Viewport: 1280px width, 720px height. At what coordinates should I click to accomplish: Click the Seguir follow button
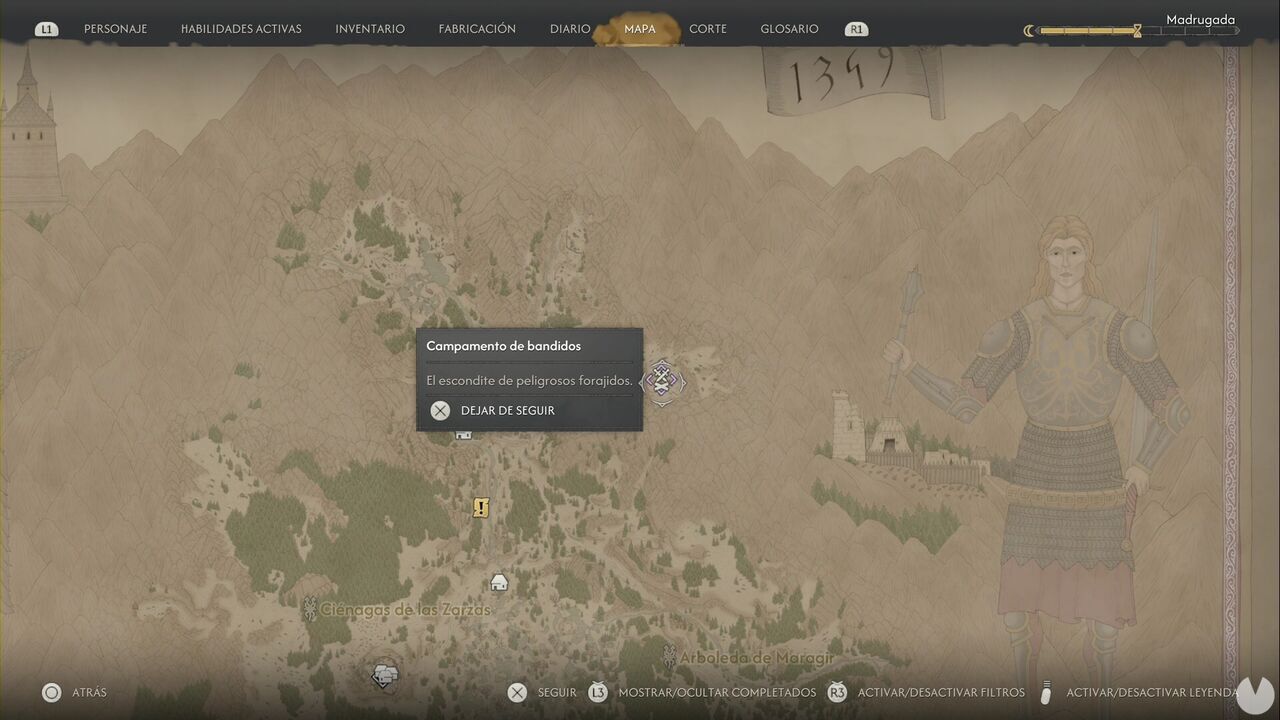coord(557,692)
